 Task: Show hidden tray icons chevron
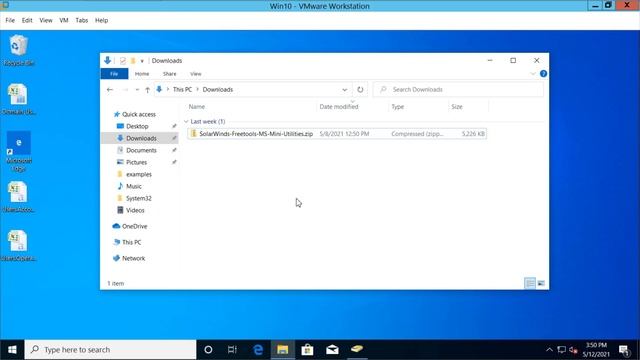(549, 350)
